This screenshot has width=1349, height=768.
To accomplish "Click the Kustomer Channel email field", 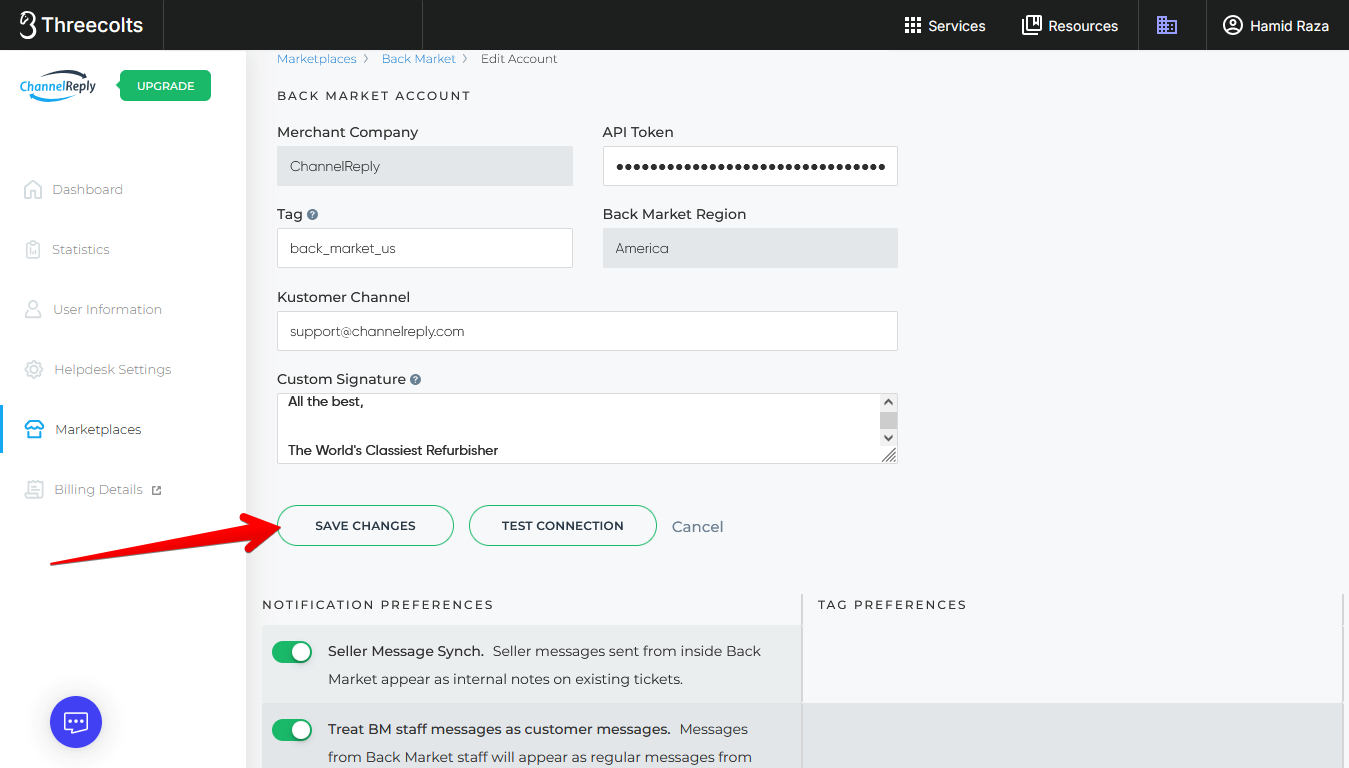I will (587, 331).
